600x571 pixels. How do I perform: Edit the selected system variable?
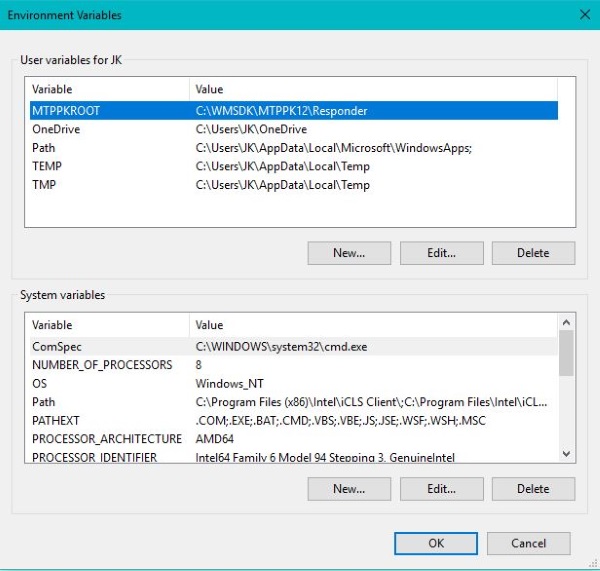pos(442,489)
